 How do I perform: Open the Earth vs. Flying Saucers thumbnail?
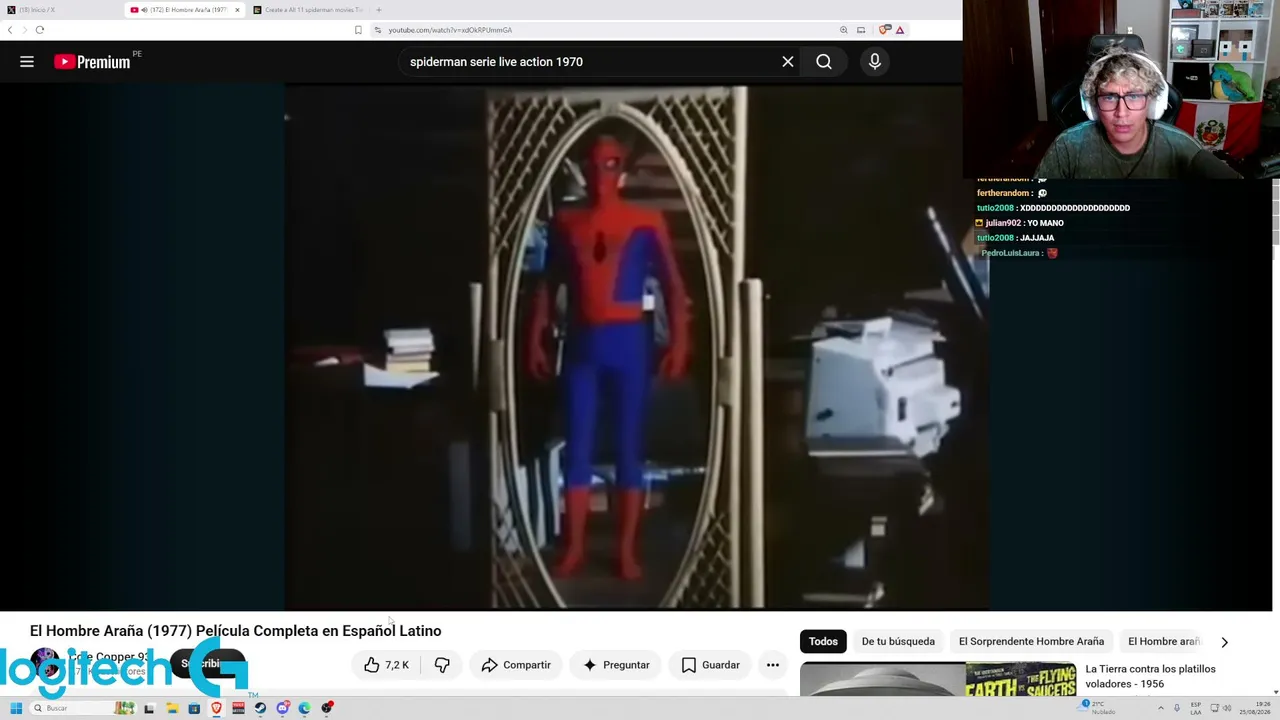pos(938,679)
